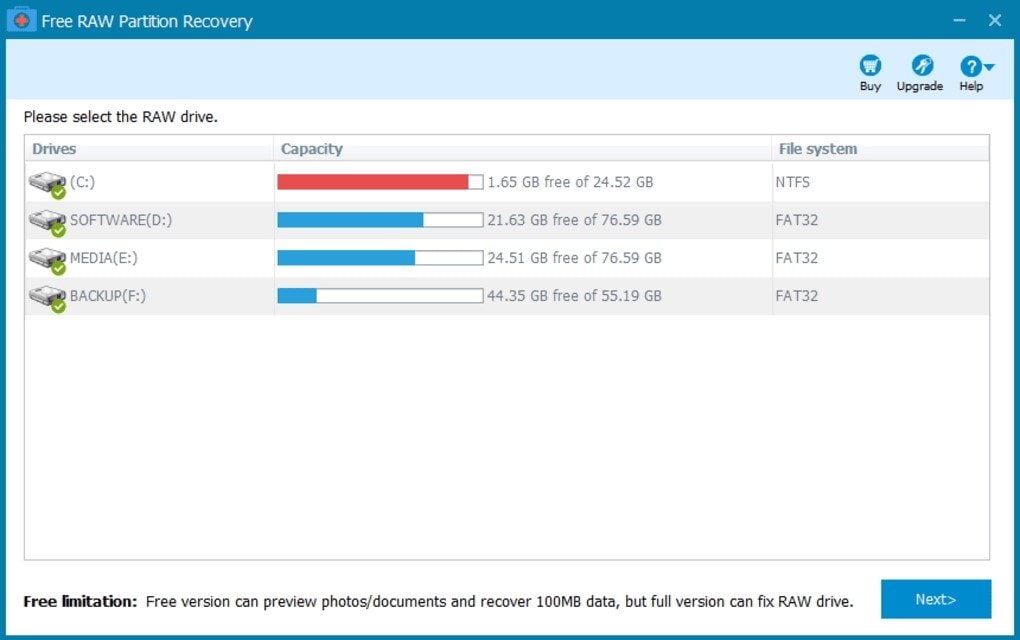Click FAT32 cell in BACKUP(F:) row
This screenshot has width=1020, height=640.
click(796, 296)
